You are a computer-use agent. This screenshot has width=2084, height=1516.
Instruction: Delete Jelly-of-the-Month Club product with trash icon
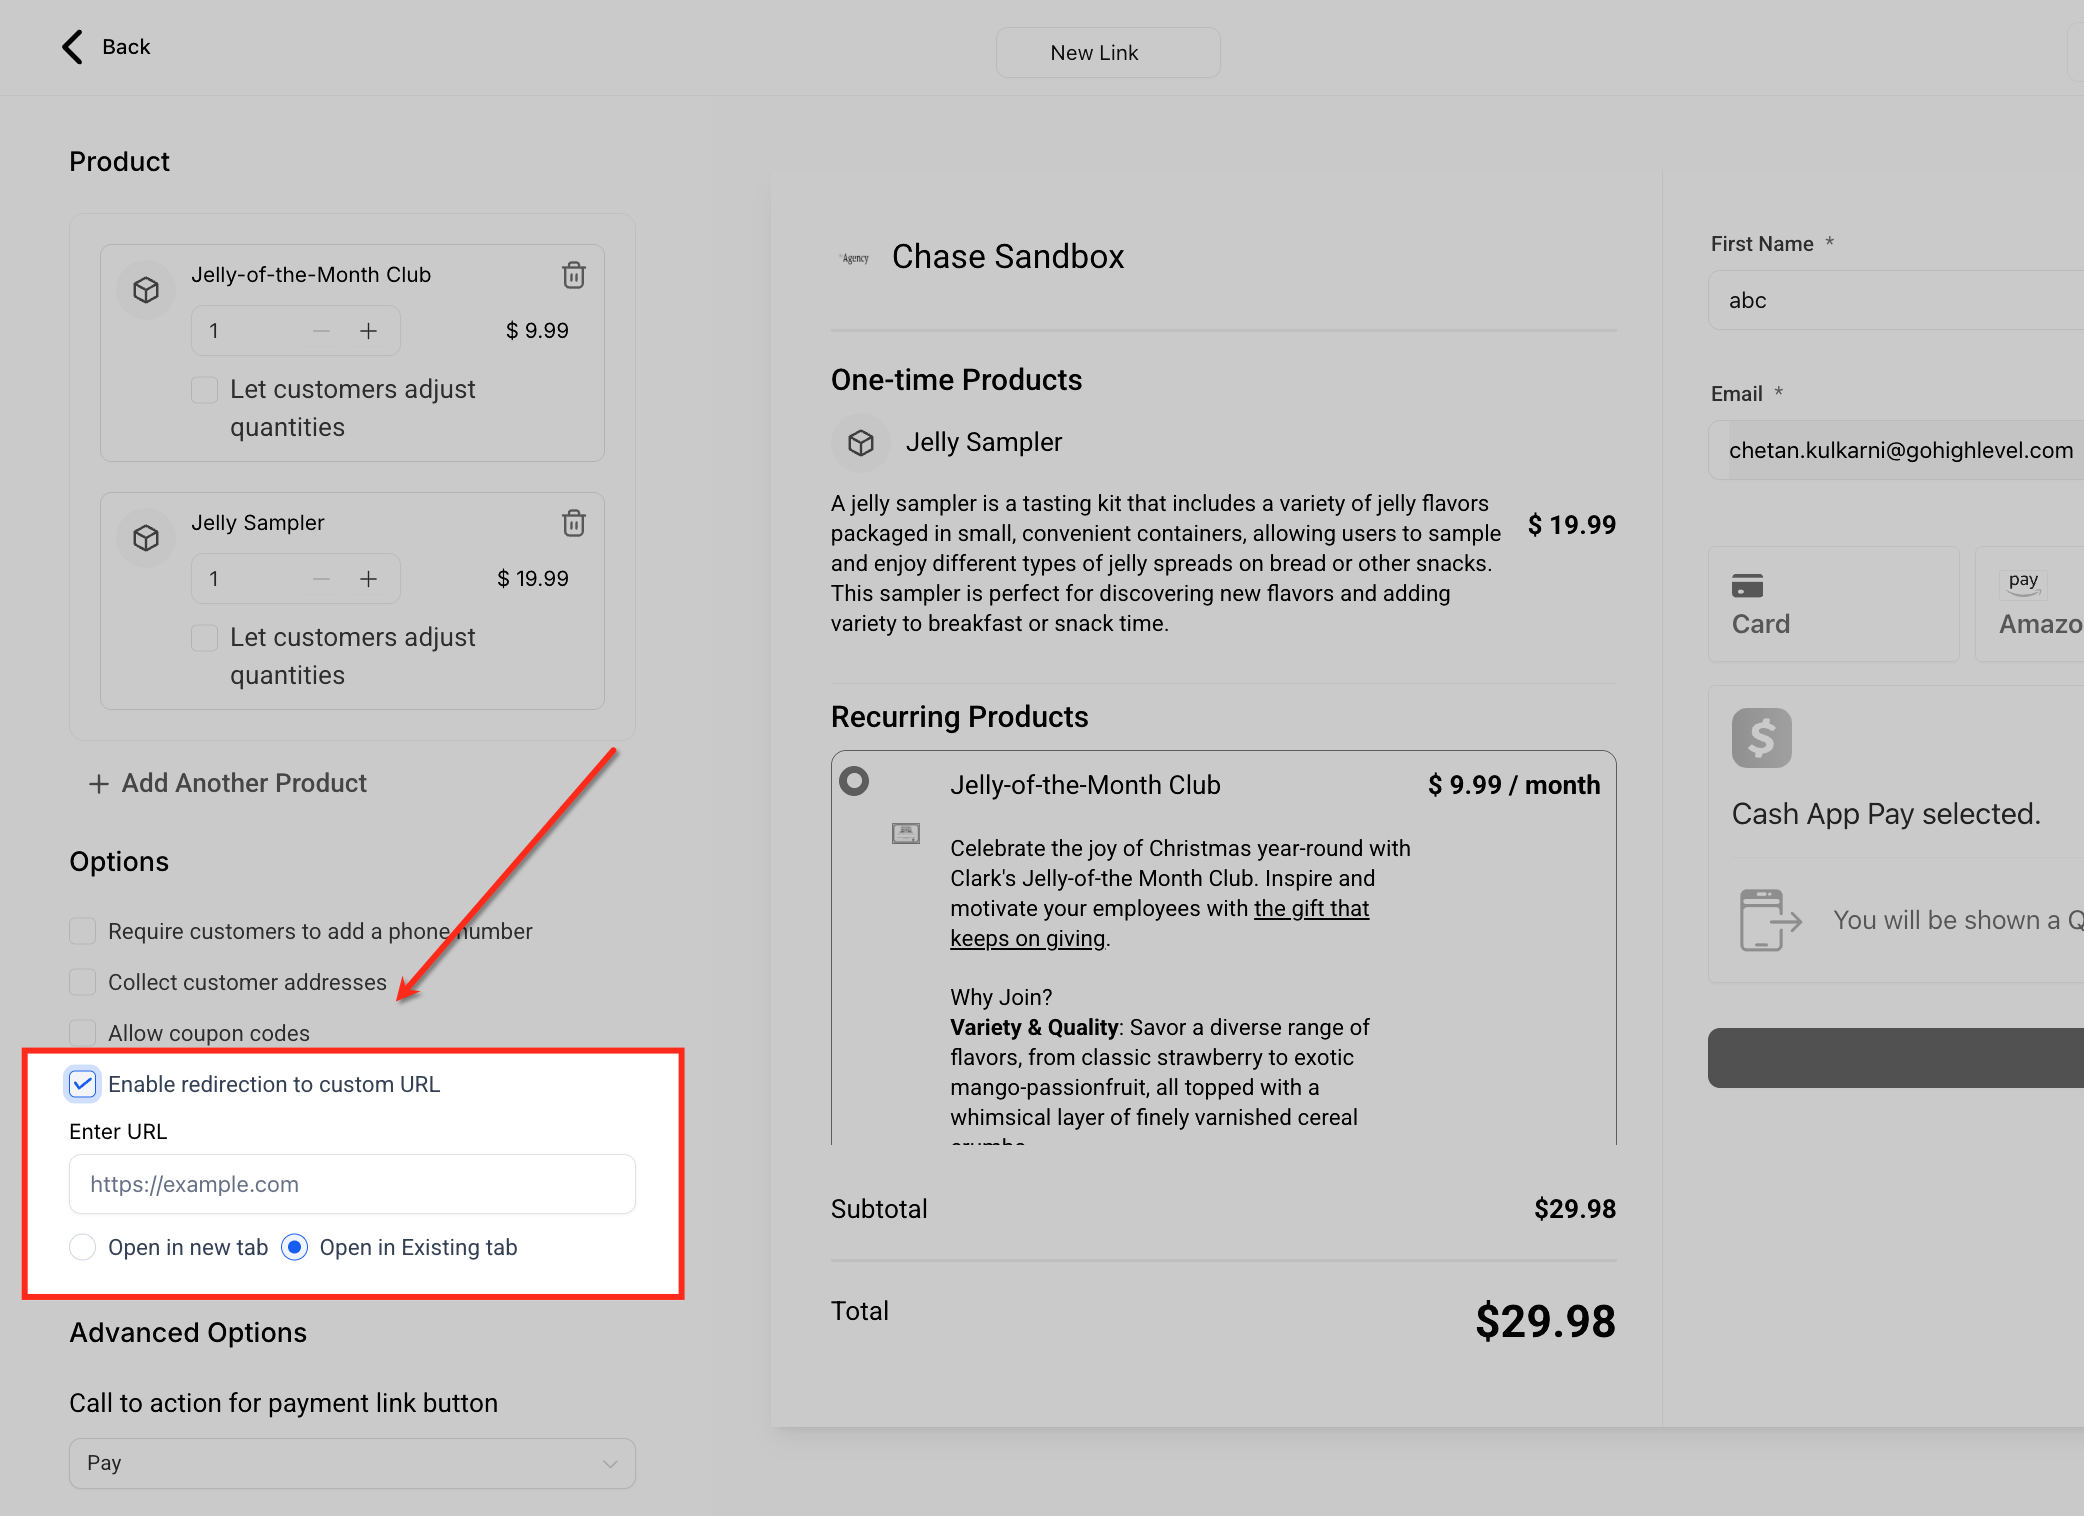[573, 275]
